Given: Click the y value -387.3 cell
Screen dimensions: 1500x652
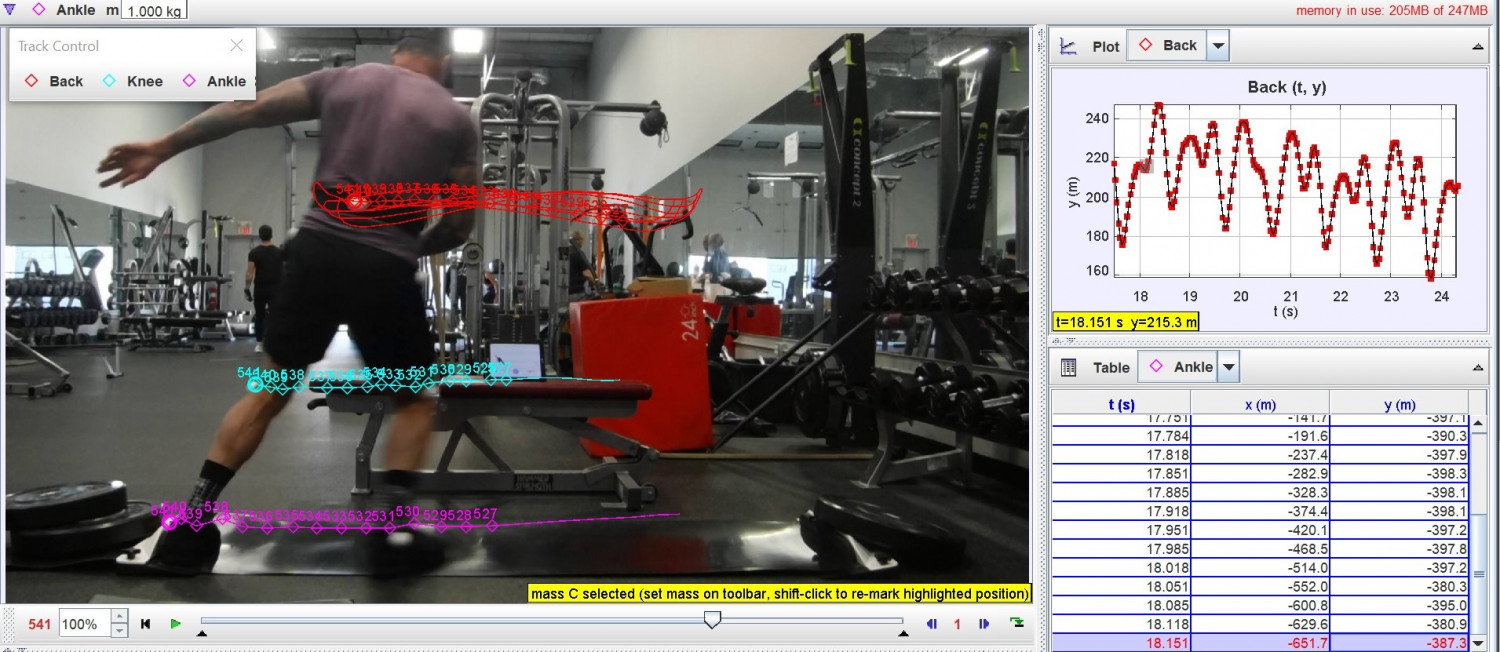Looking at the screenshot, I should pos(1399,642).
